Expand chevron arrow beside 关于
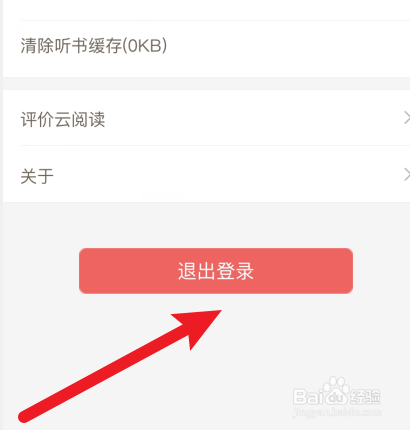 tap(407, 174)
